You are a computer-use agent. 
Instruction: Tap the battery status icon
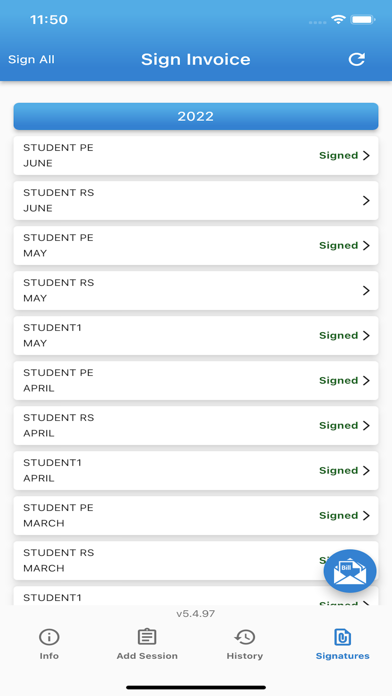pyautogui.click(x=363, y=20)
